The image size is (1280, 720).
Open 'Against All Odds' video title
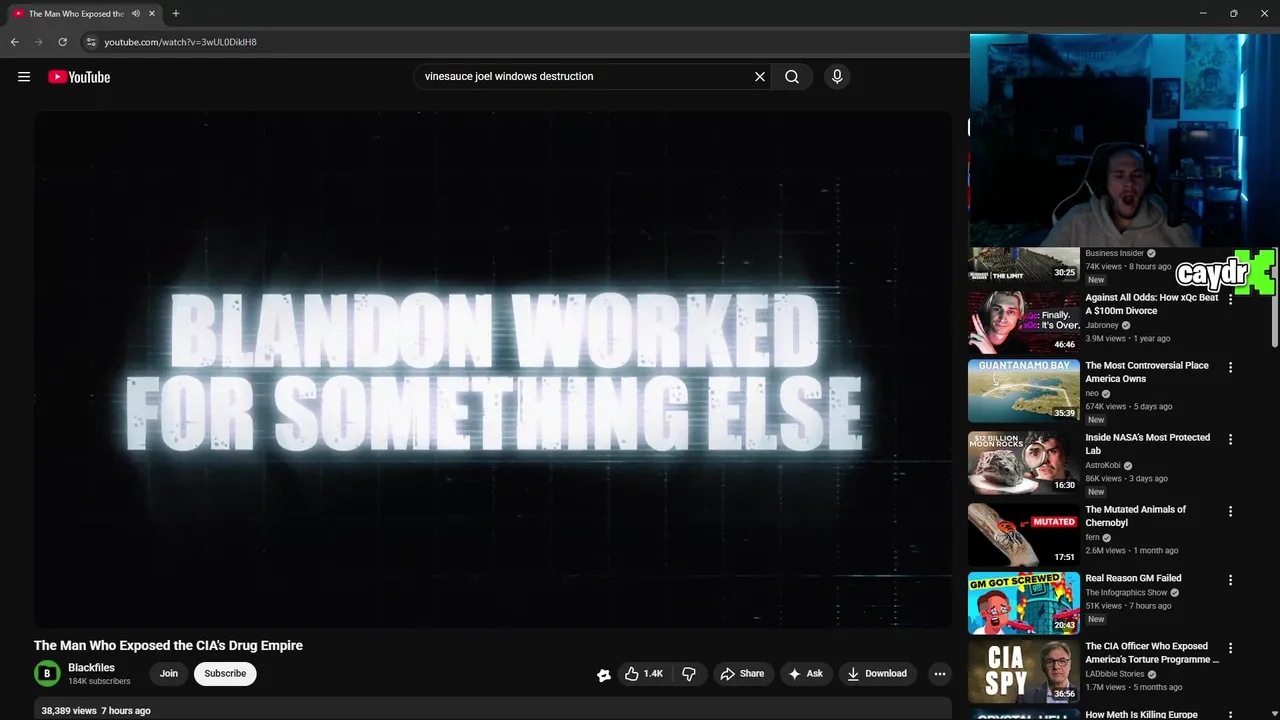pos(1152,304)
